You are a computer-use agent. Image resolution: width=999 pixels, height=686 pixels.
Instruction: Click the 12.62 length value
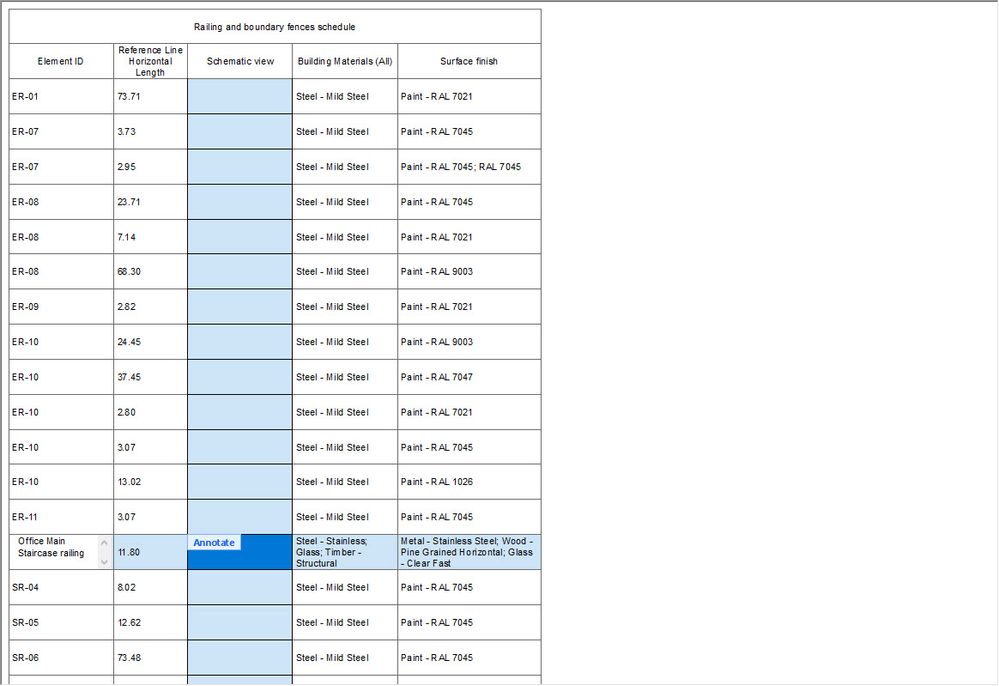pos(129,622)
